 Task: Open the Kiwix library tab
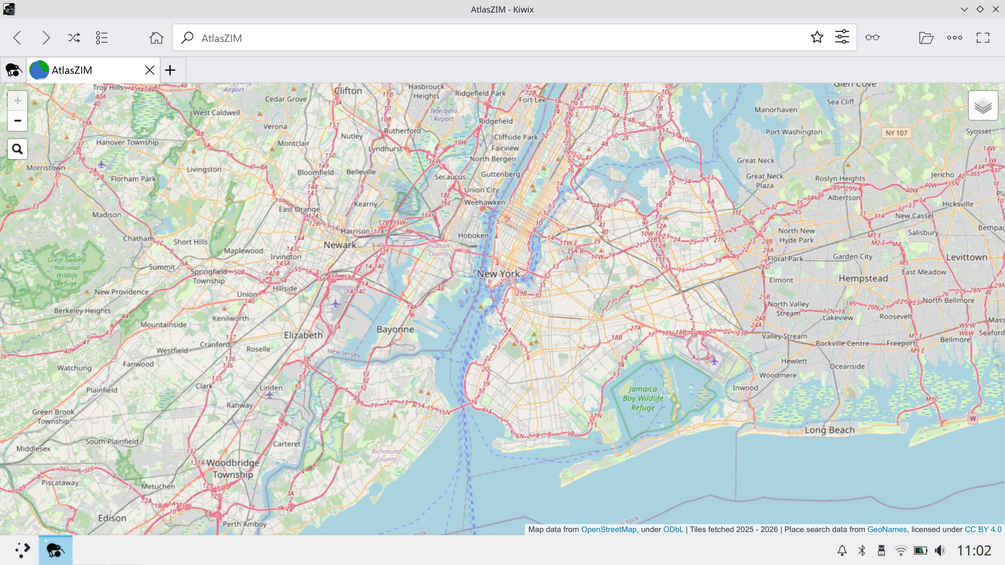tap(13, 70)
